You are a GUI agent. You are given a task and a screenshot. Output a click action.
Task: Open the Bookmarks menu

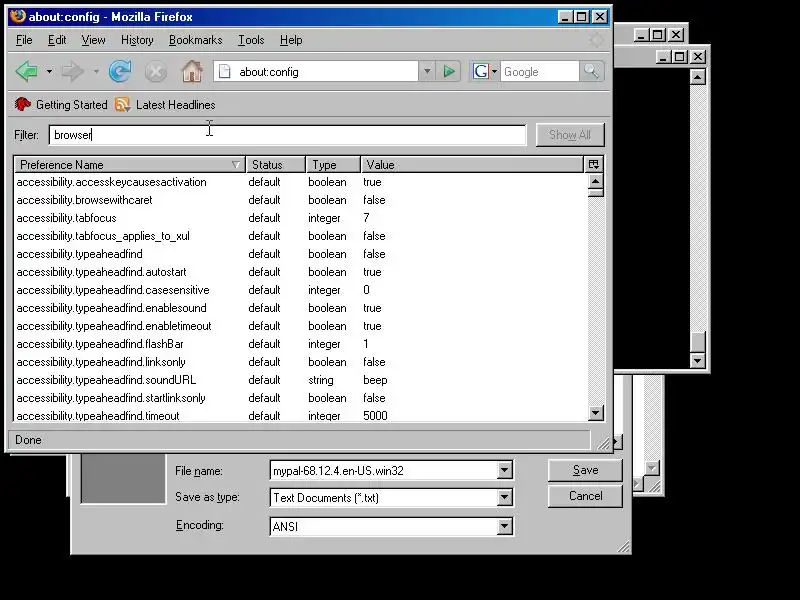(x=195, y=40)
